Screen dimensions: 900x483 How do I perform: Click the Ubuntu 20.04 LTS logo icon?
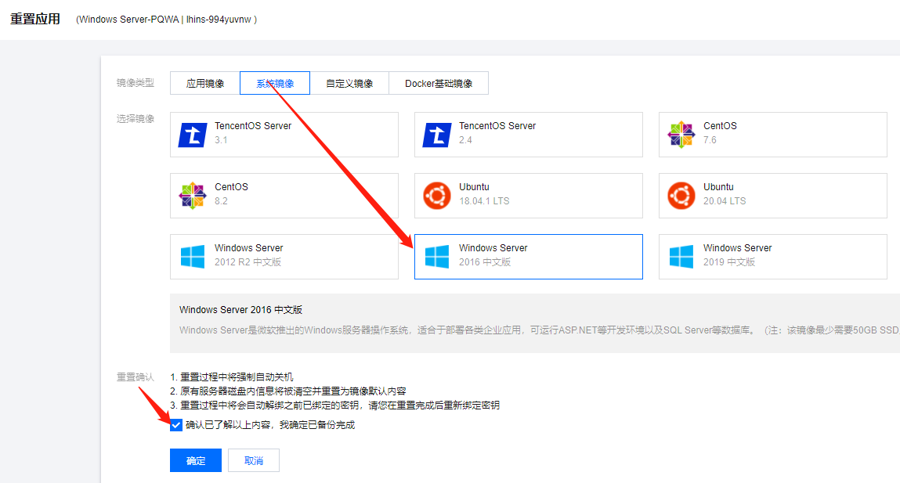coord(682,195)
